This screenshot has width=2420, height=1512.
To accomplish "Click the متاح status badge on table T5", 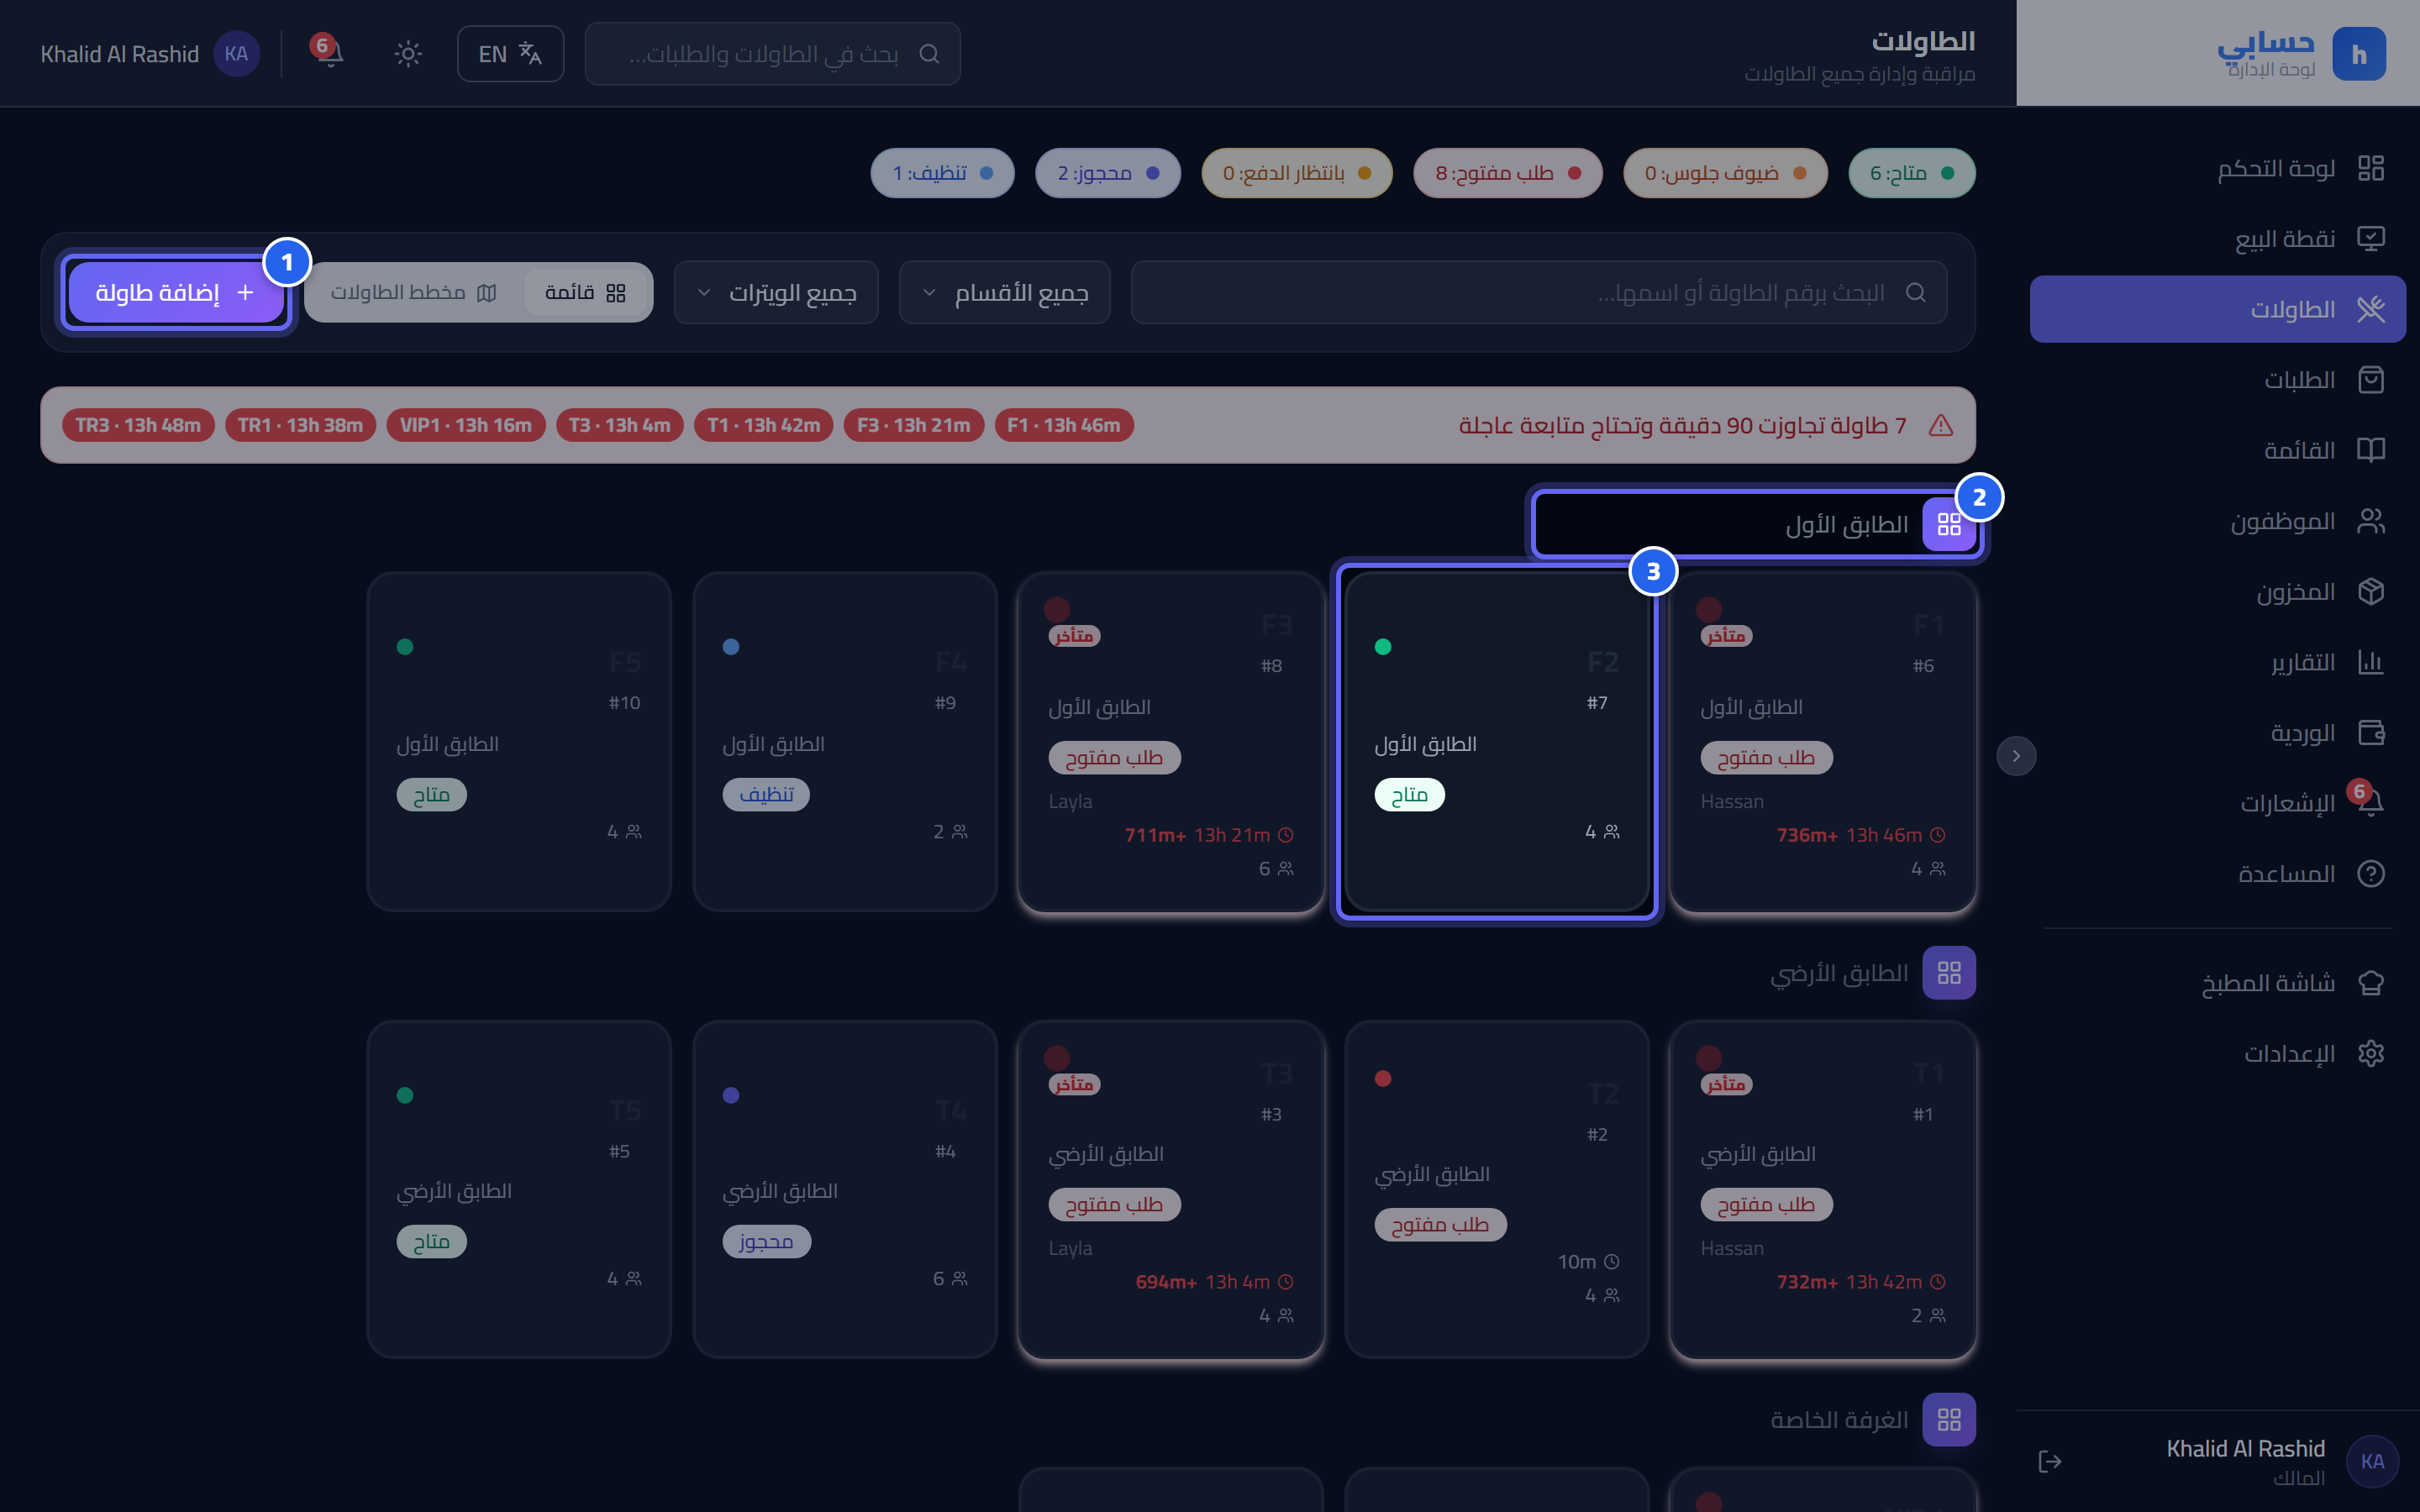I will pyautogui.click(x=431, y=1242).
